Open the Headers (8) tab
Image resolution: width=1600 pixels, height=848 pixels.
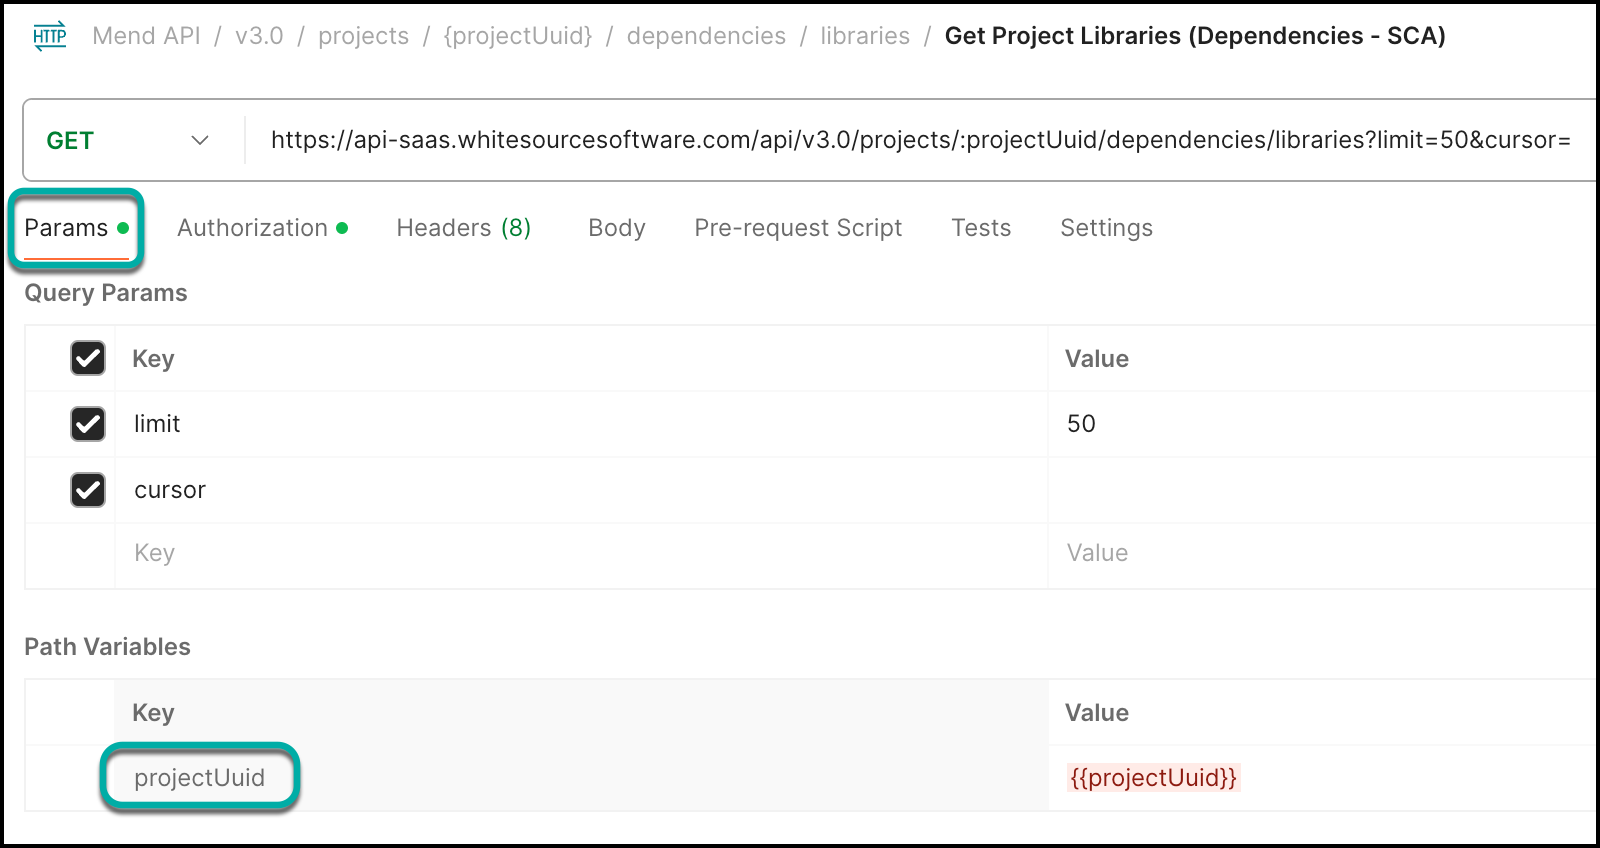coord(463,228)
